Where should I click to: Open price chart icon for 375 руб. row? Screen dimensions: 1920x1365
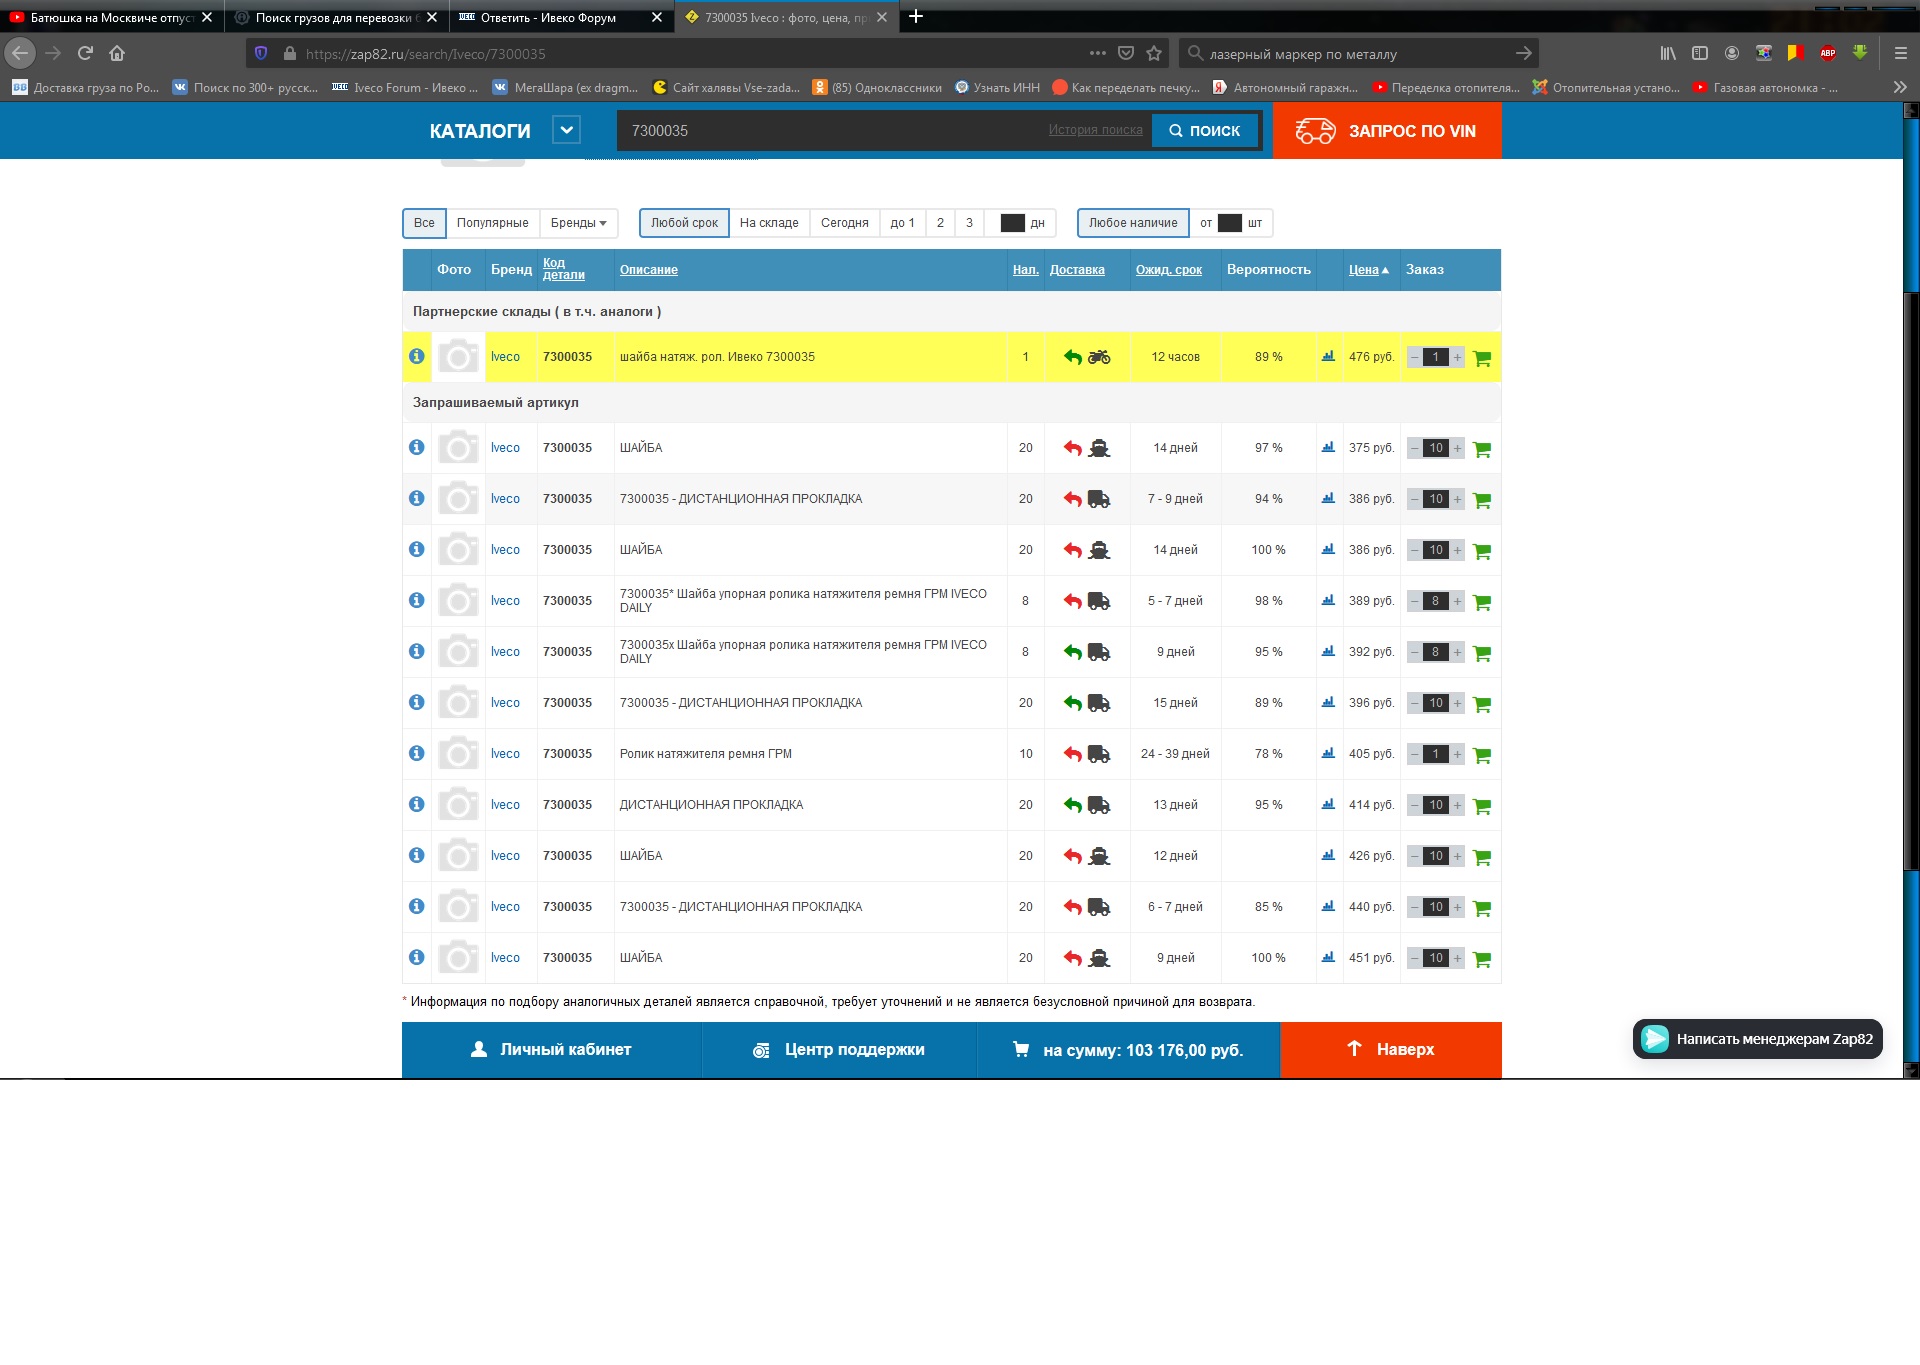pos(1328,448)
